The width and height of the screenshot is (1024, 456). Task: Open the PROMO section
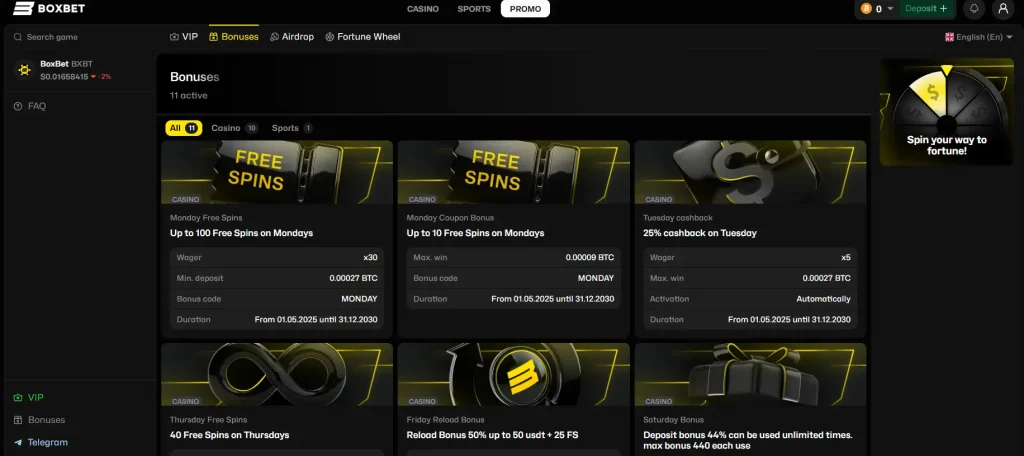click(x=525, y=9)
